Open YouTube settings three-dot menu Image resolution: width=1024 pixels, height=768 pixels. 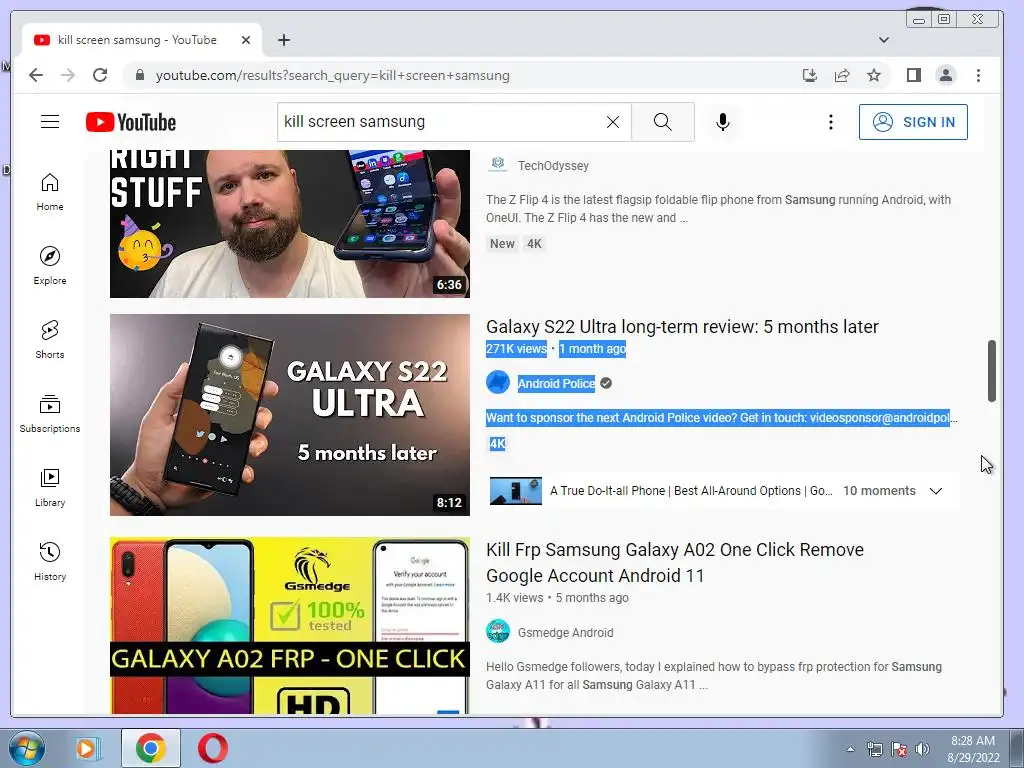(831, 122)
